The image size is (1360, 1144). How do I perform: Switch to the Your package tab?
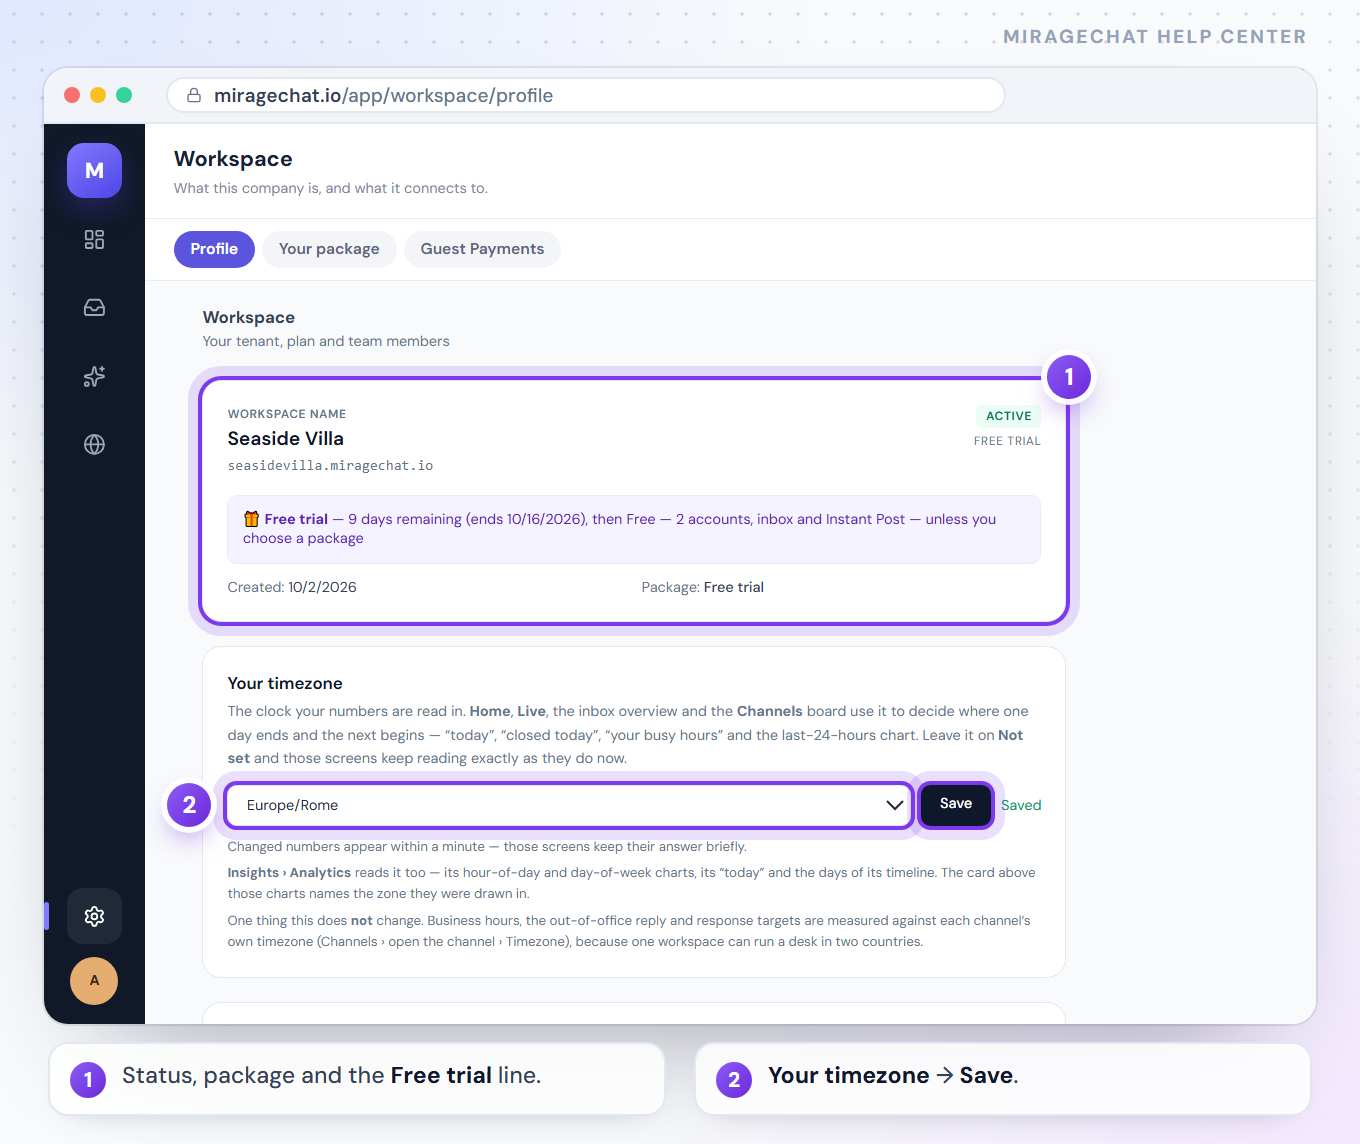tap(329, 249)
